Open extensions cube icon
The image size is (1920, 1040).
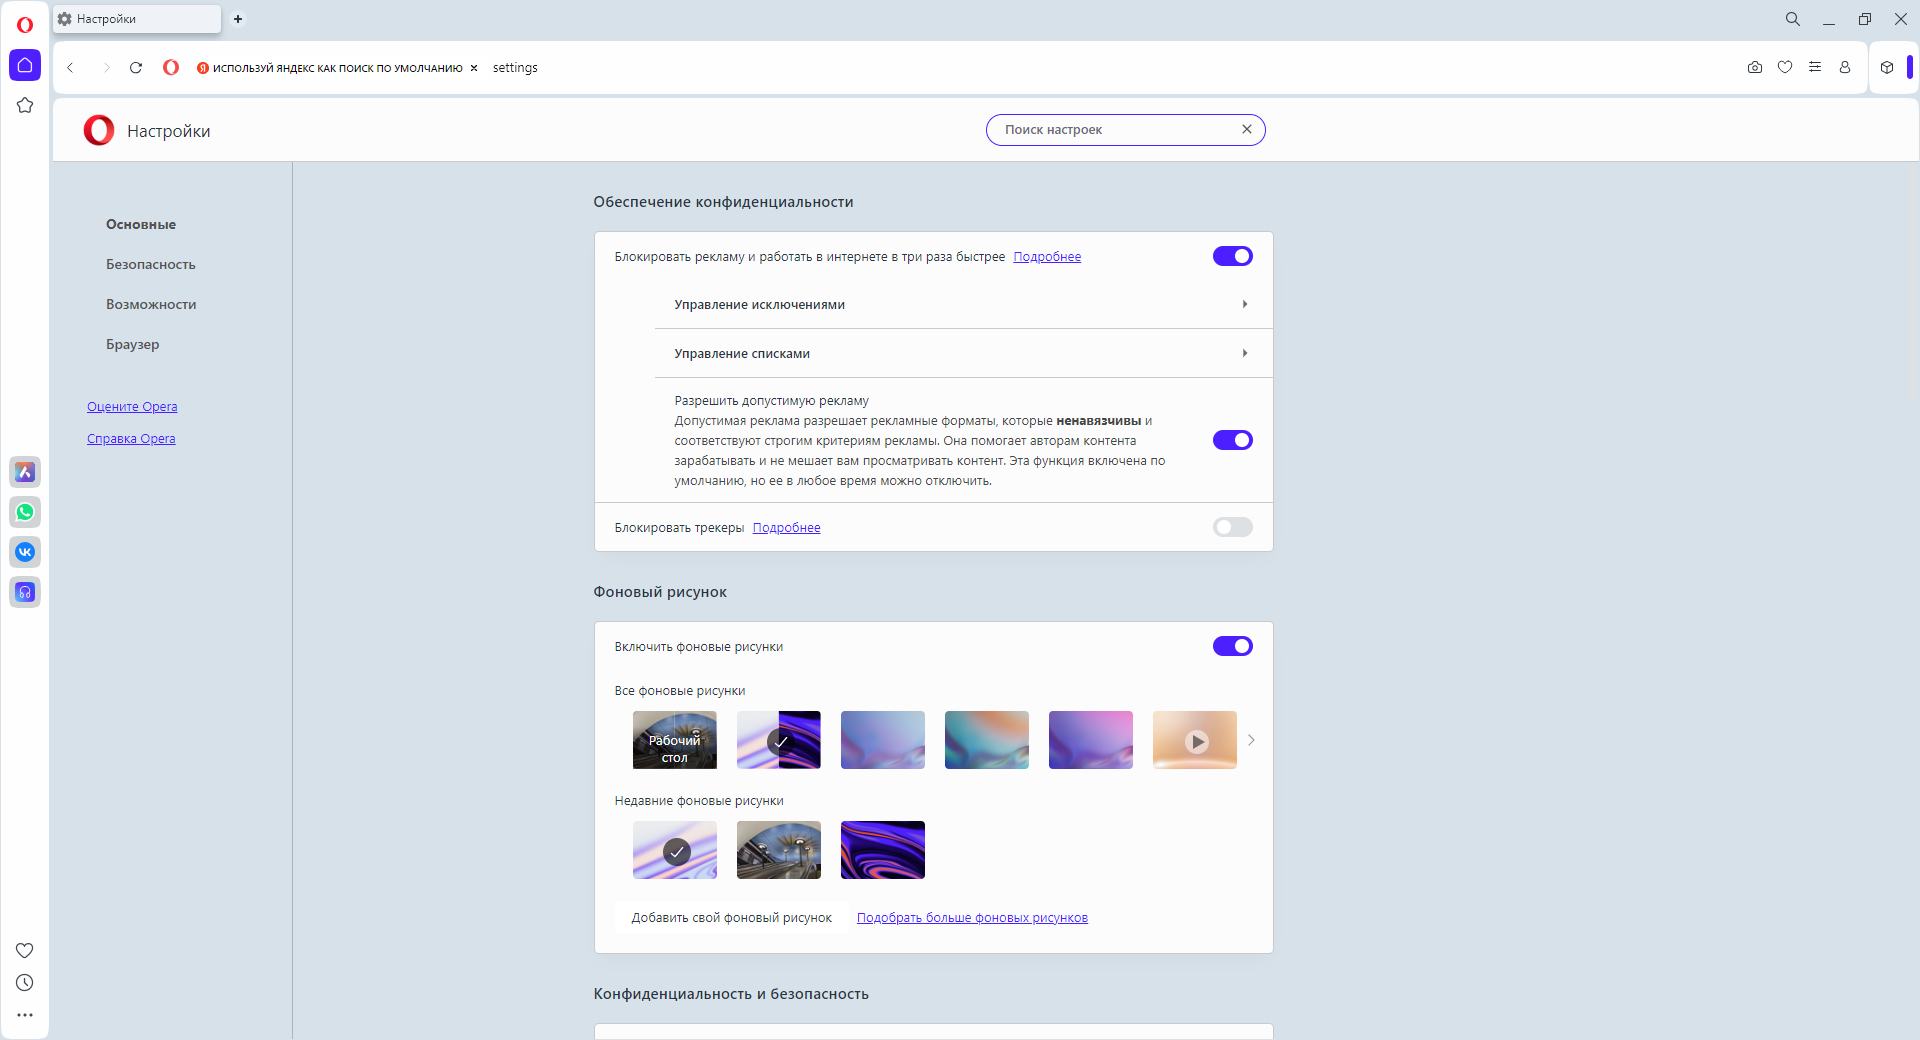coord(1887,68)
